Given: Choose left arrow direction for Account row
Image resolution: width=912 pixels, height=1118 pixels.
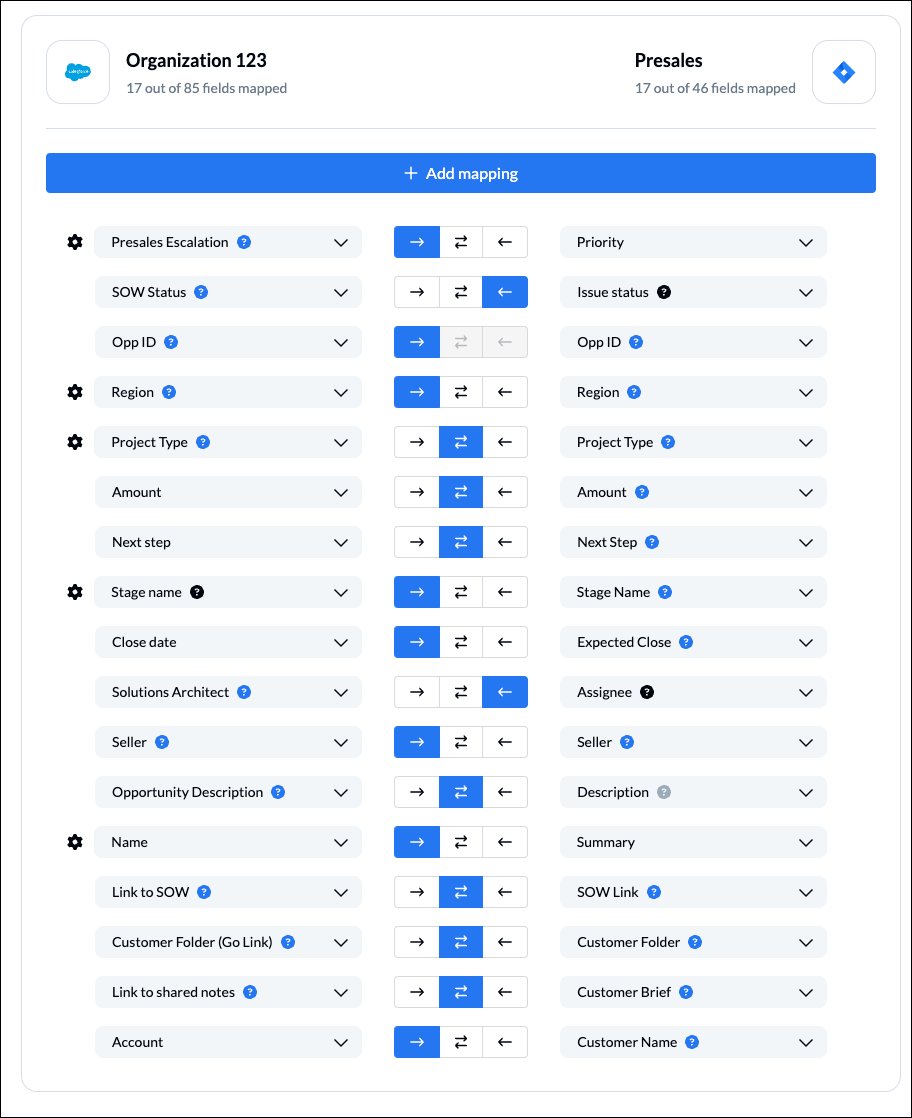Looking at the screenshot, I should coord(505,1042).
